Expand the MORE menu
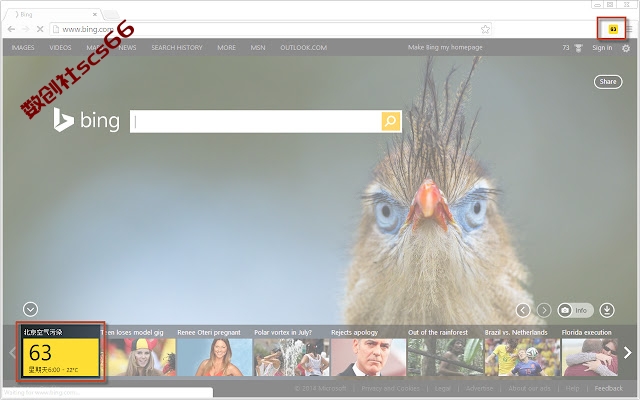Viewport: 640px width, 400px height. (x=227, y=48)
